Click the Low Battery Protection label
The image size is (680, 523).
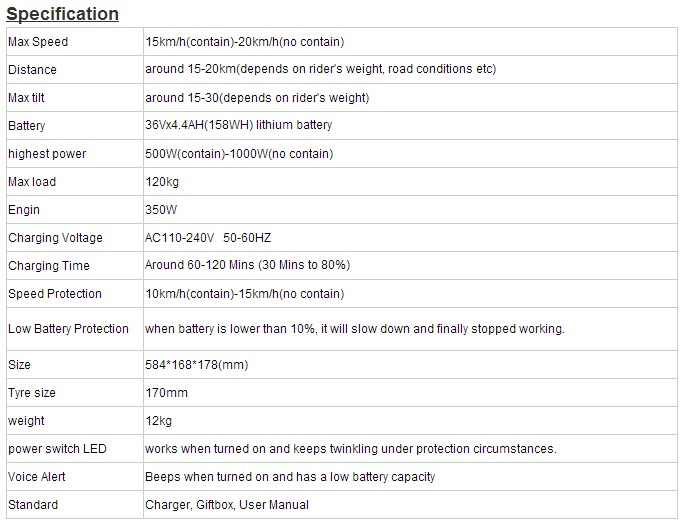tap(68, 329)
